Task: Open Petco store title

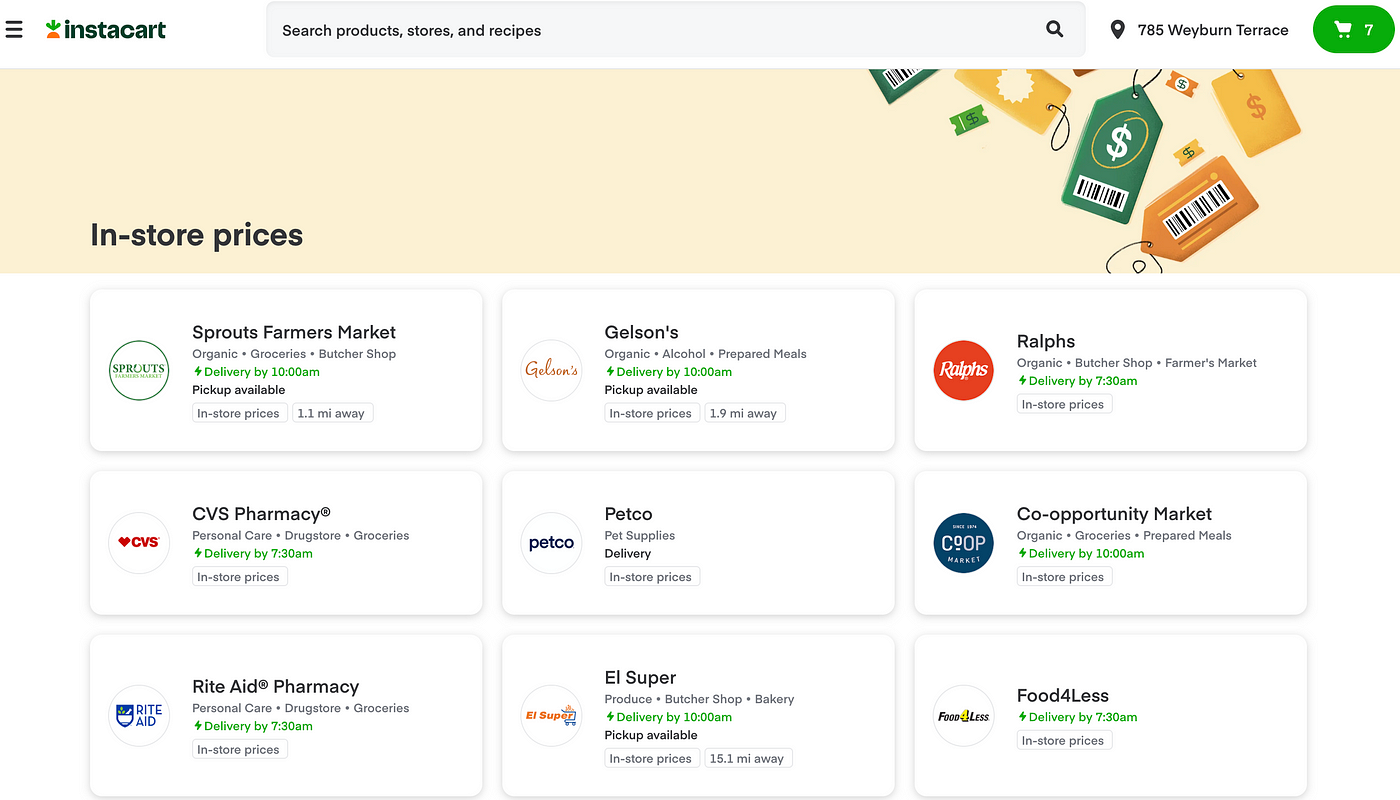Action: click(628, 514)
